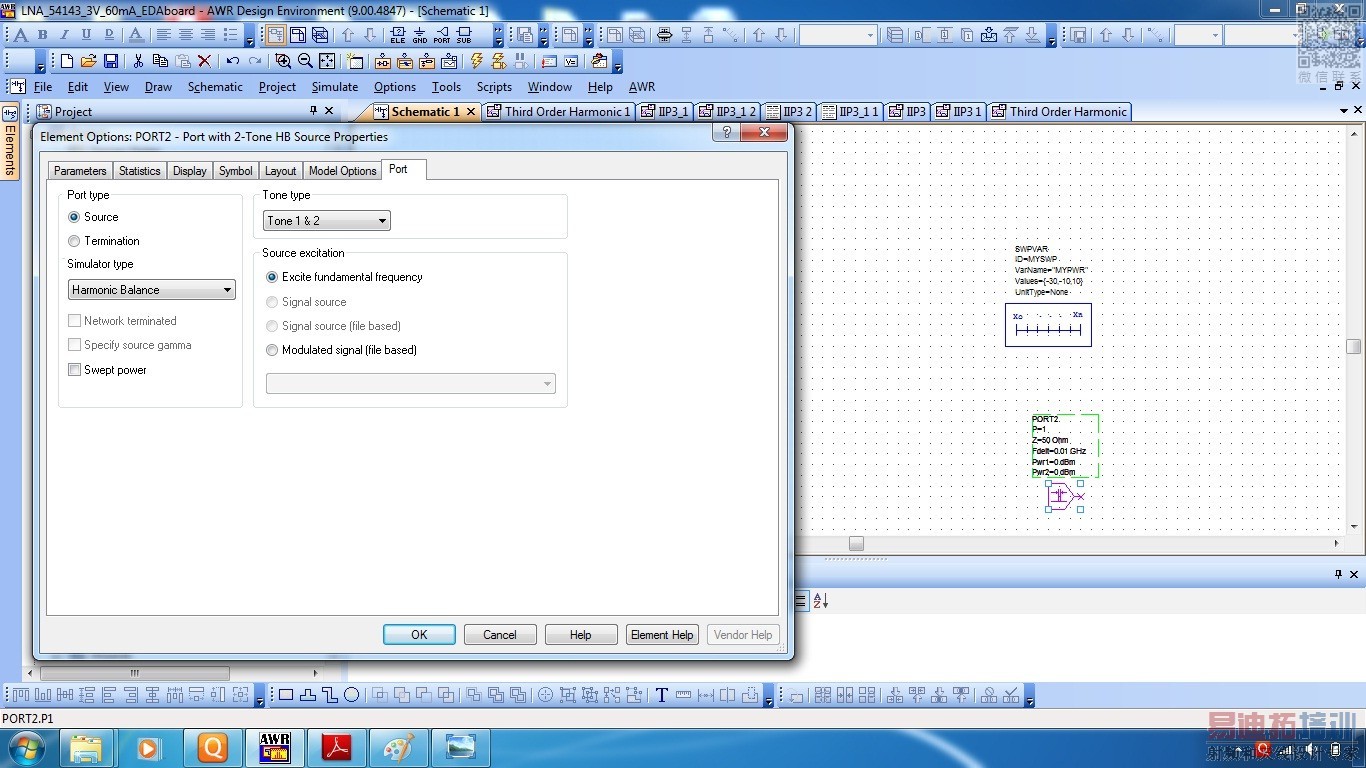
Task: Open the Tone type dropdown
Action: coord(327,221)
